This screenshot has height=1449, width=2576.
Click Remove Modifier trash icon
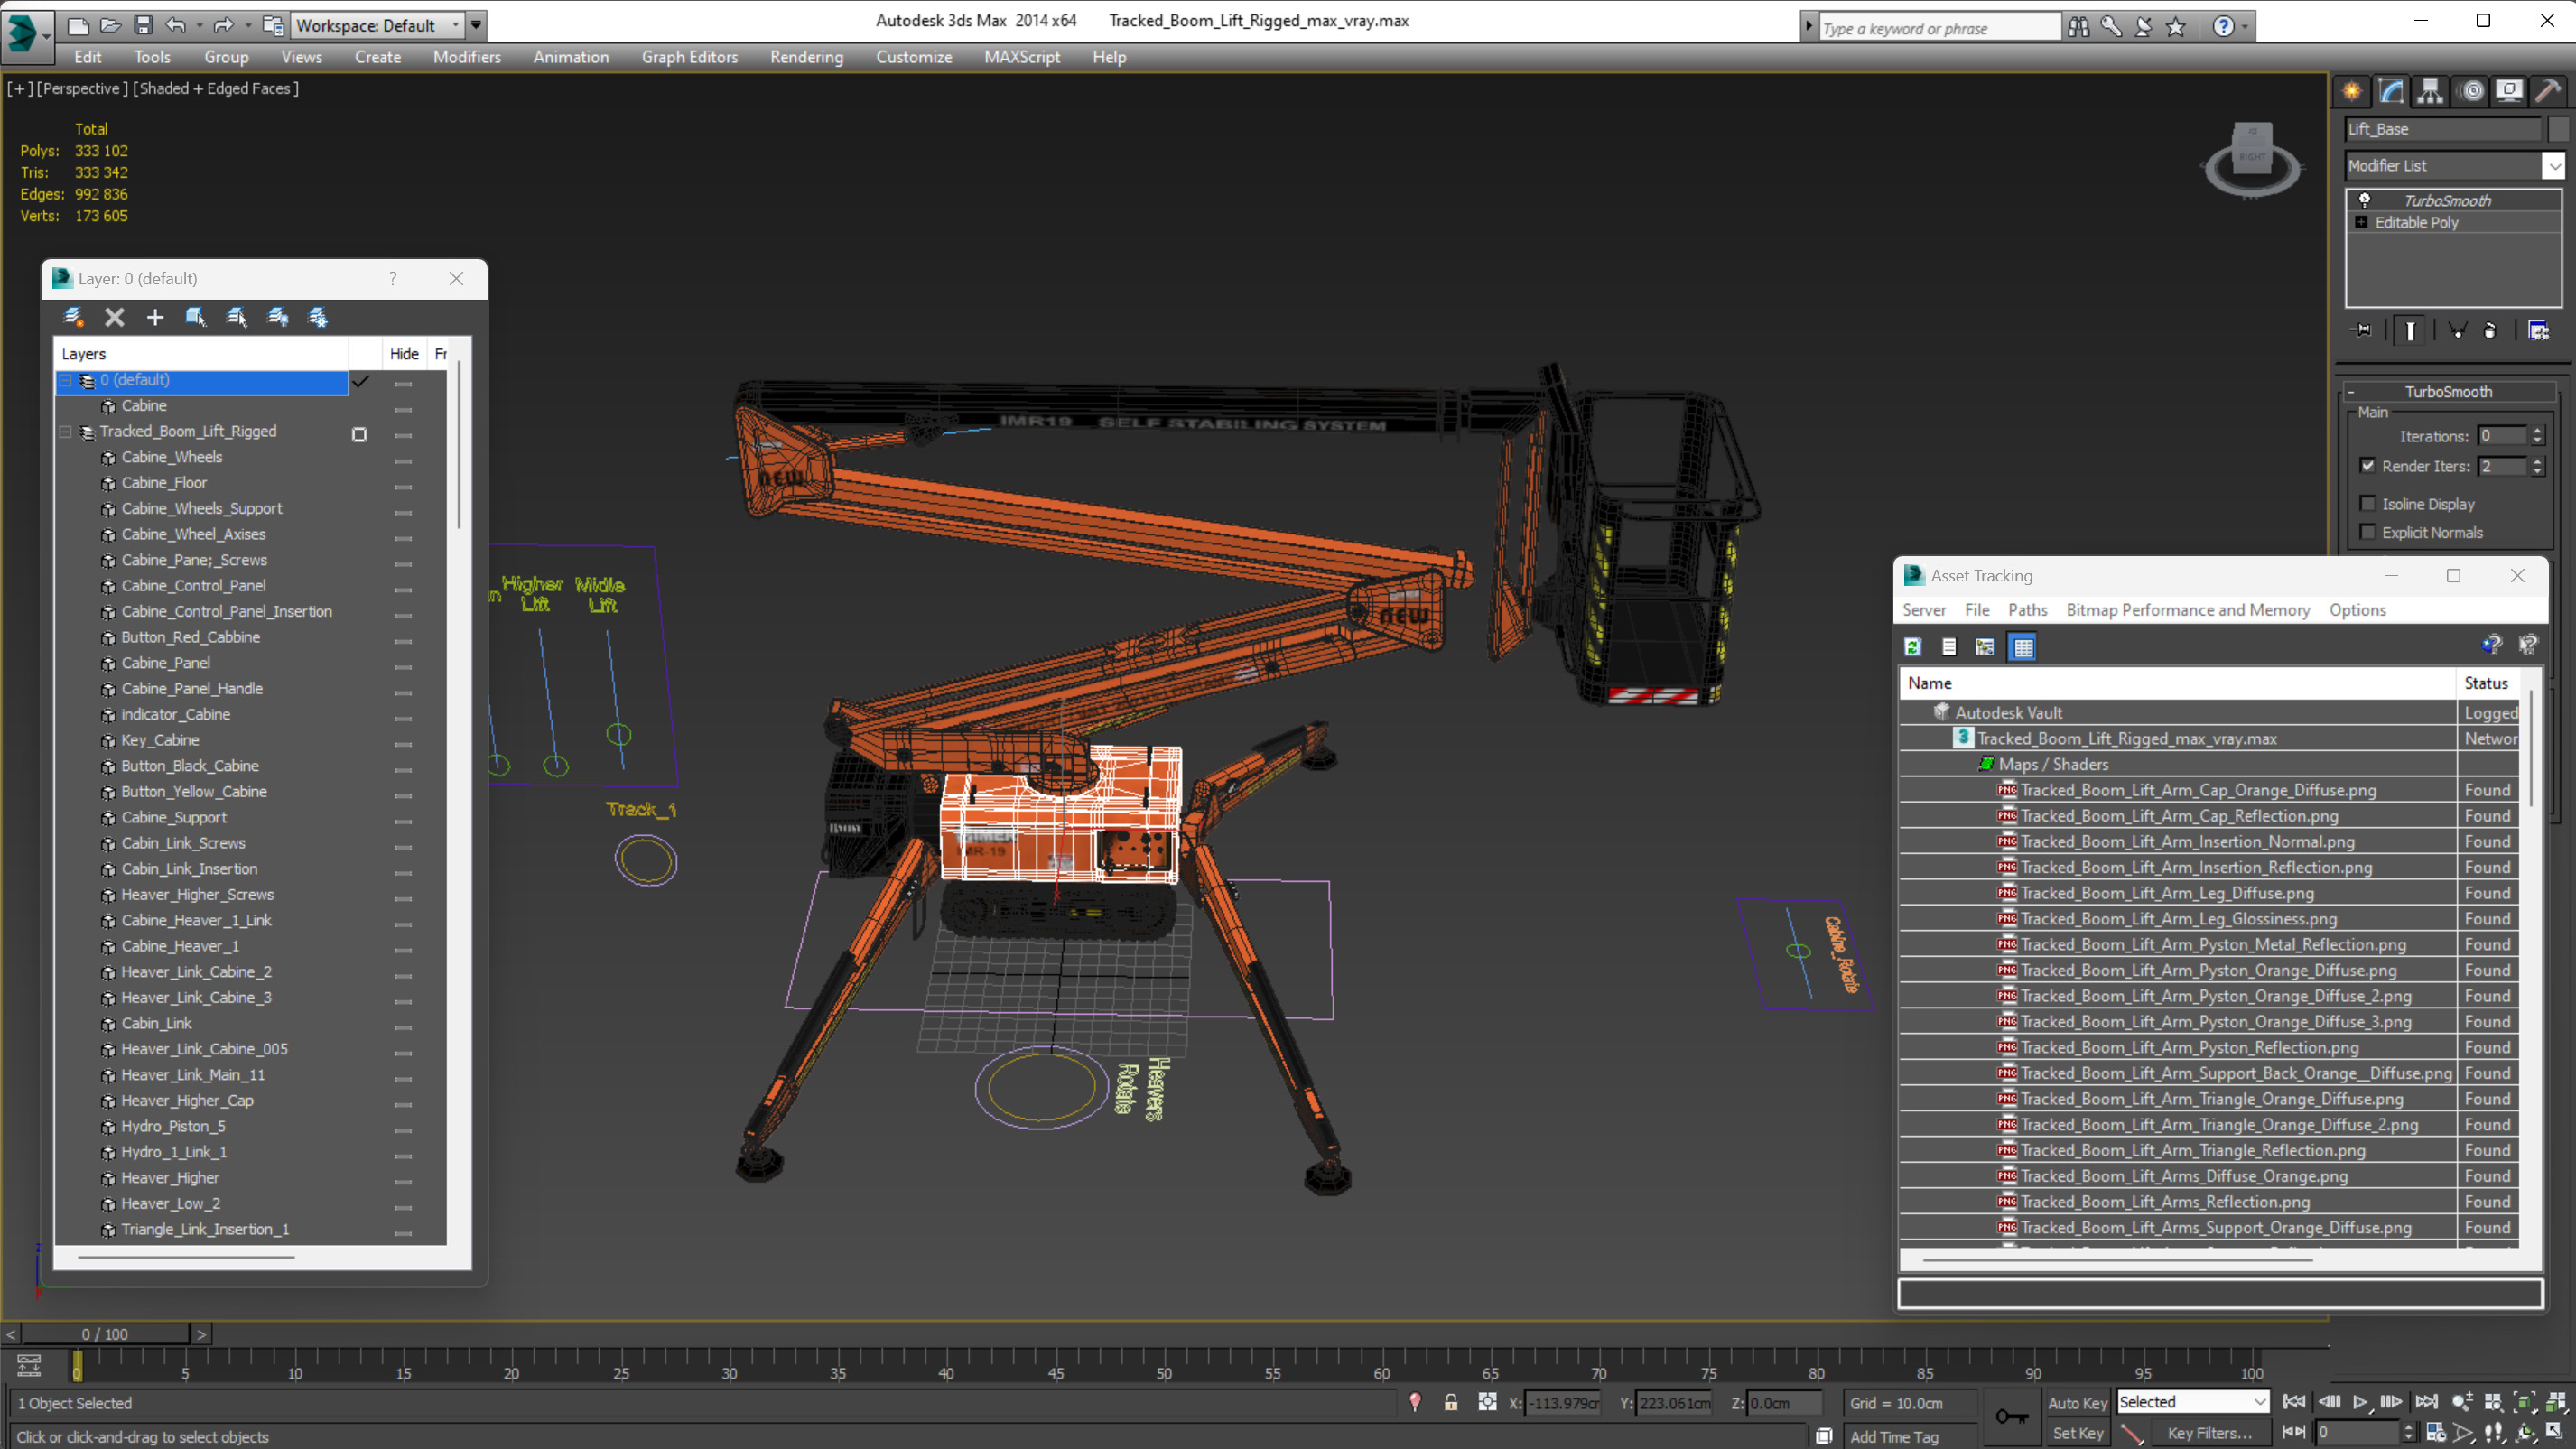point(2490,330)
